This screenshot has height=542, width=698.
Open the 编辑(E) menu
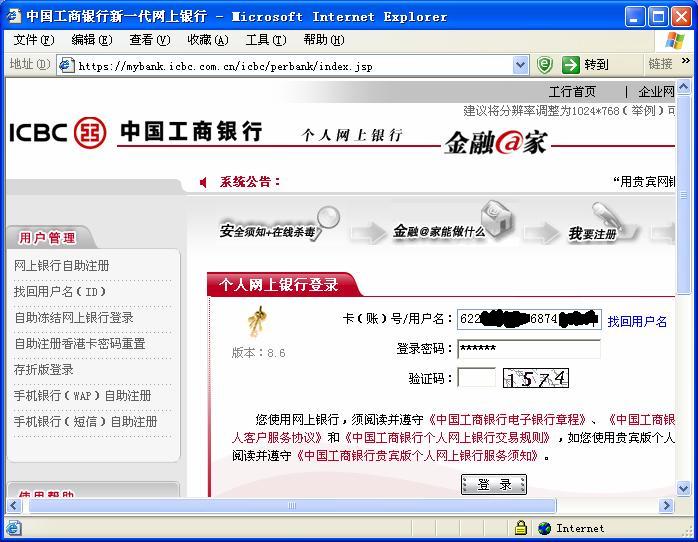[x=92, y=40]
